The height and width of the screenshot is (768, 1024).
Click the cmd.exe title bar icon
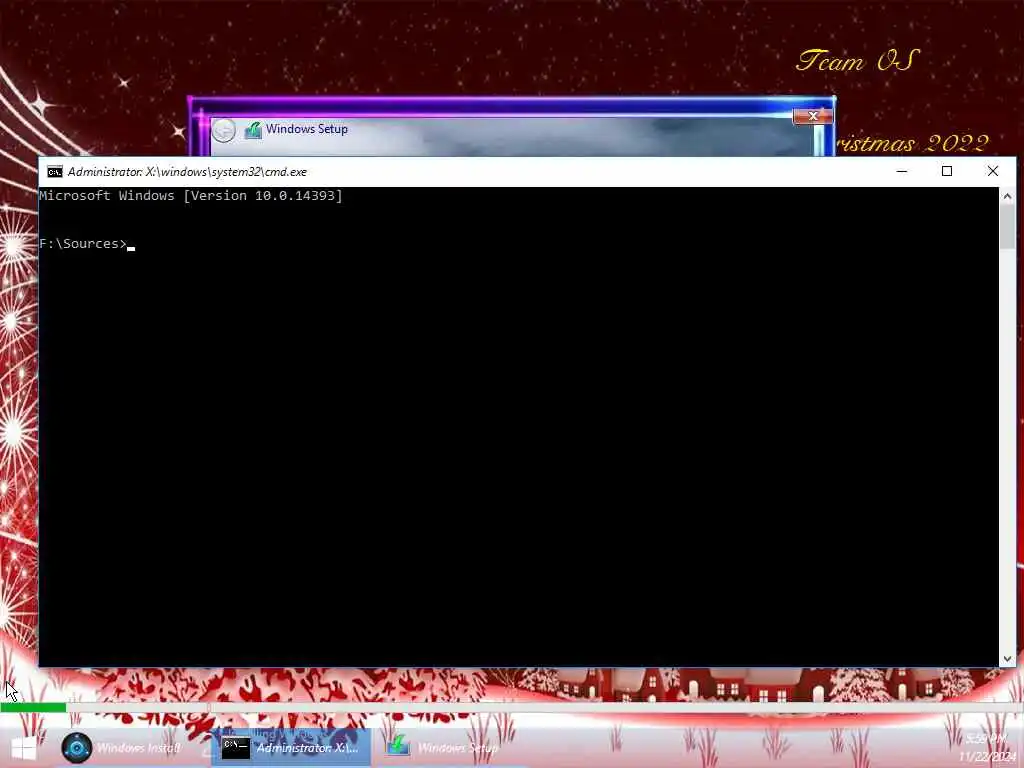(x=55, y=172)
